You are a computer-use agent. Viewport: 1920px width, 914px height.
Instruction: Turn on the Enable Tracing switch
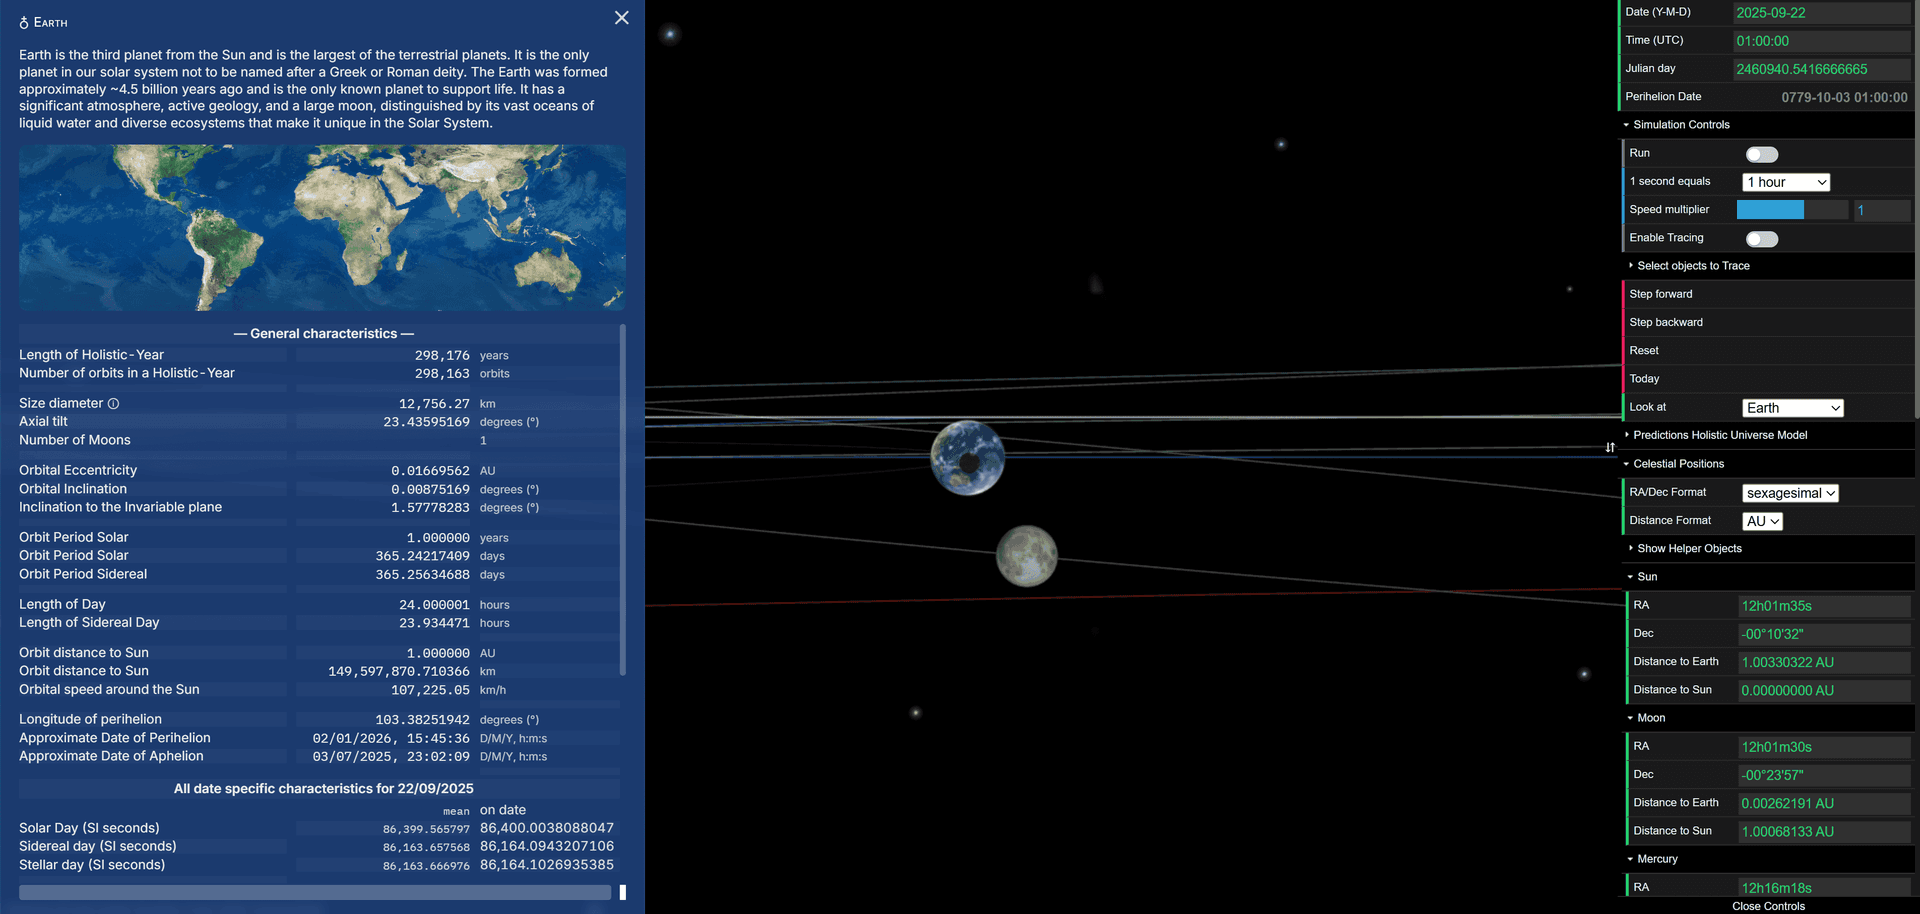[x=1761, y=239]
